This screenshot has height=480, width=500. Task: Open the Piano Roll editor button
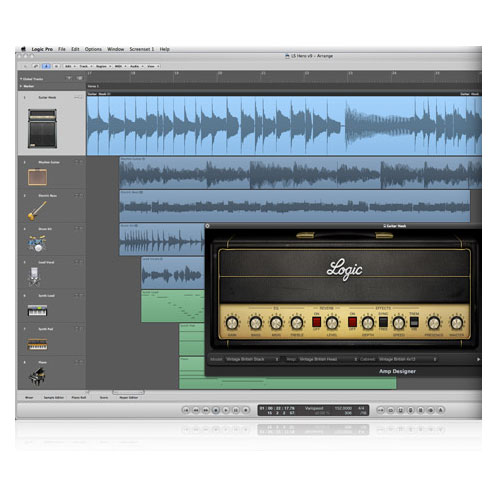(79, 397)
